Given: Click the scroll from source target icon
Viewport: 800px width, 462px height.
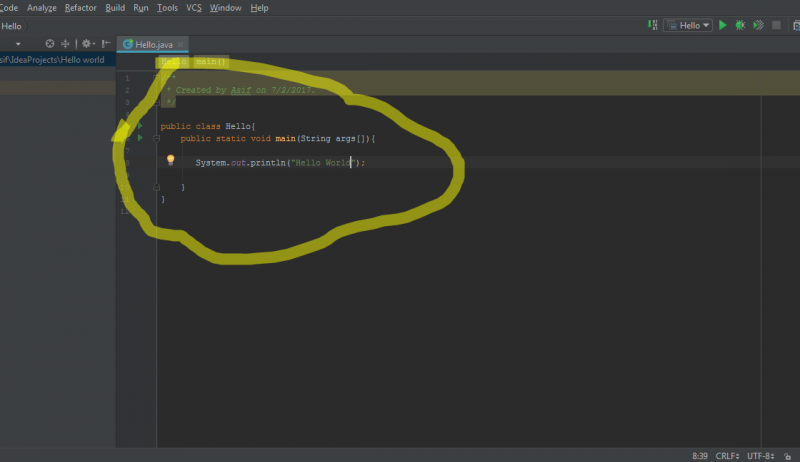Looking at the screenshot, I should click(50, 44).
